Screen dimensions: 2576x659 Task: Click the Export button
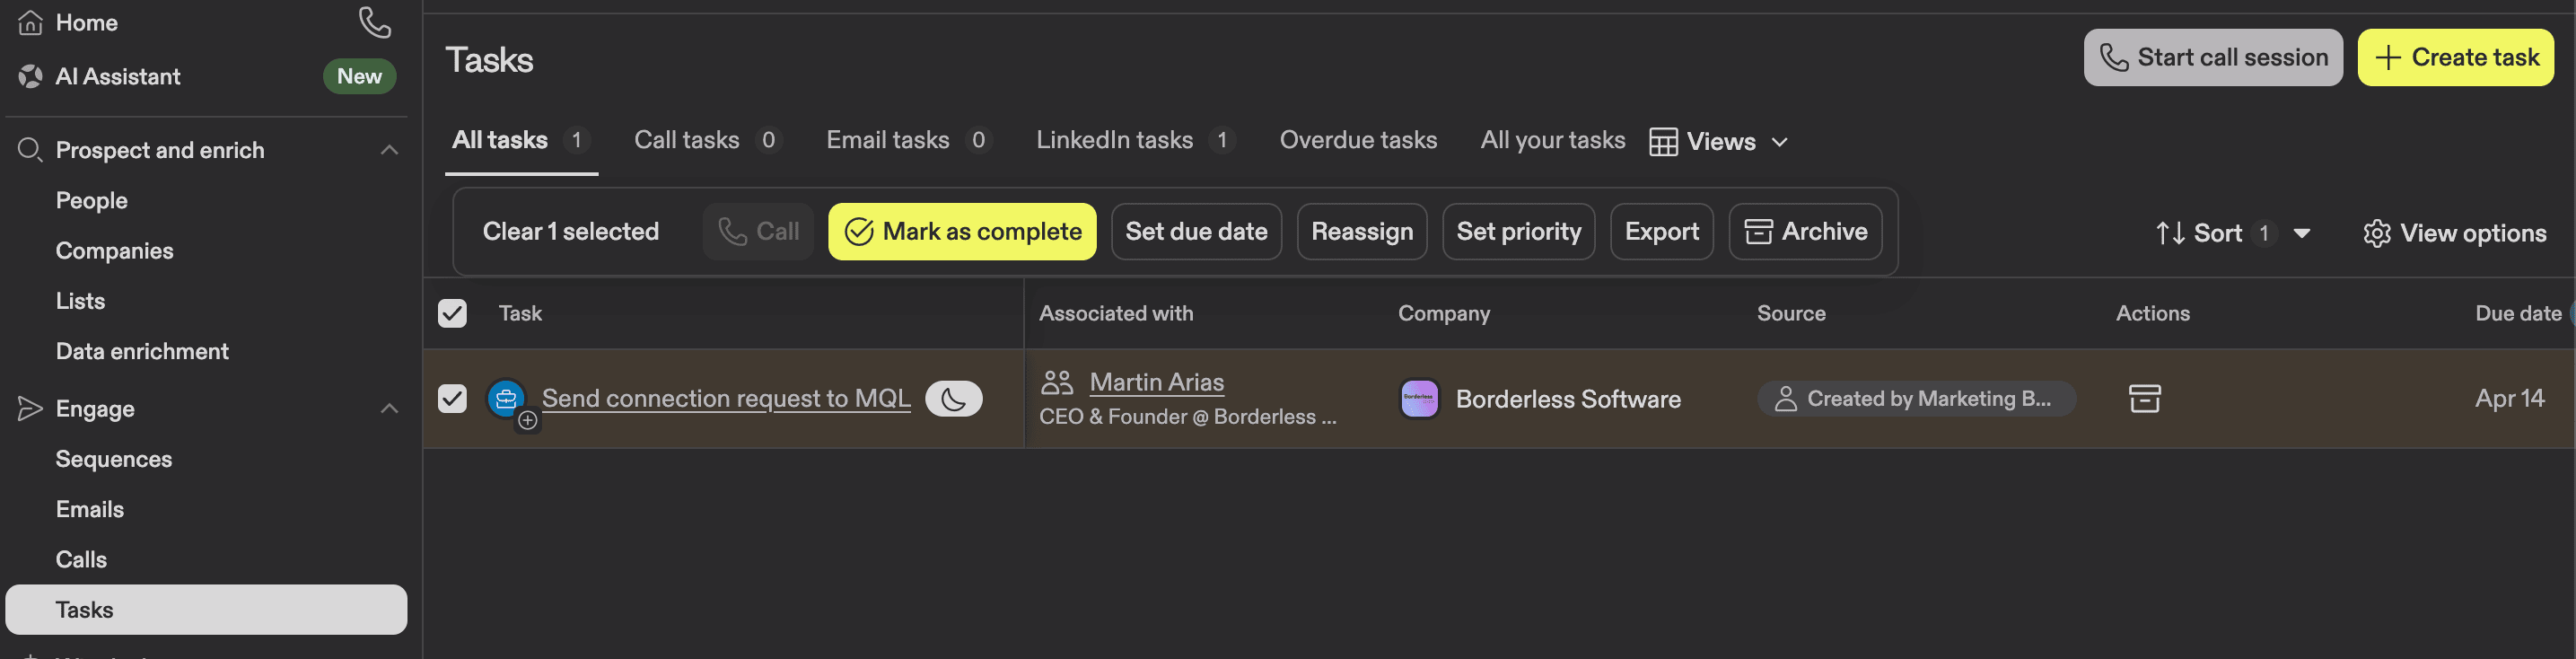tap(1661, 232)
